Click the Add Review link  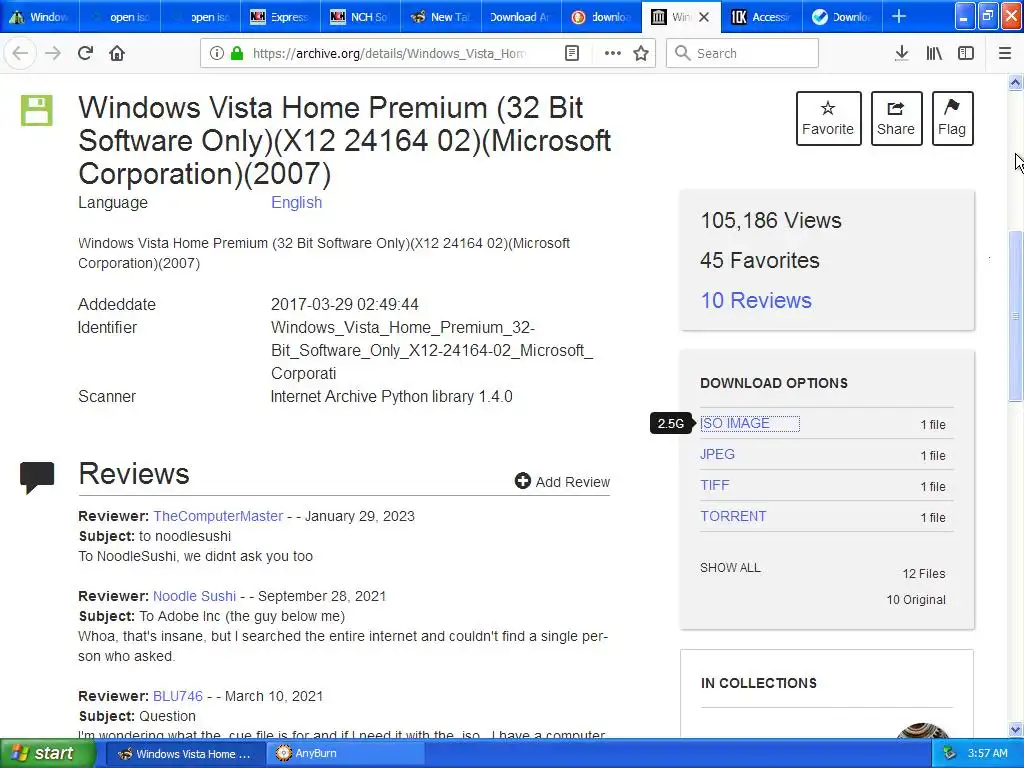click(x=562, y=481)
